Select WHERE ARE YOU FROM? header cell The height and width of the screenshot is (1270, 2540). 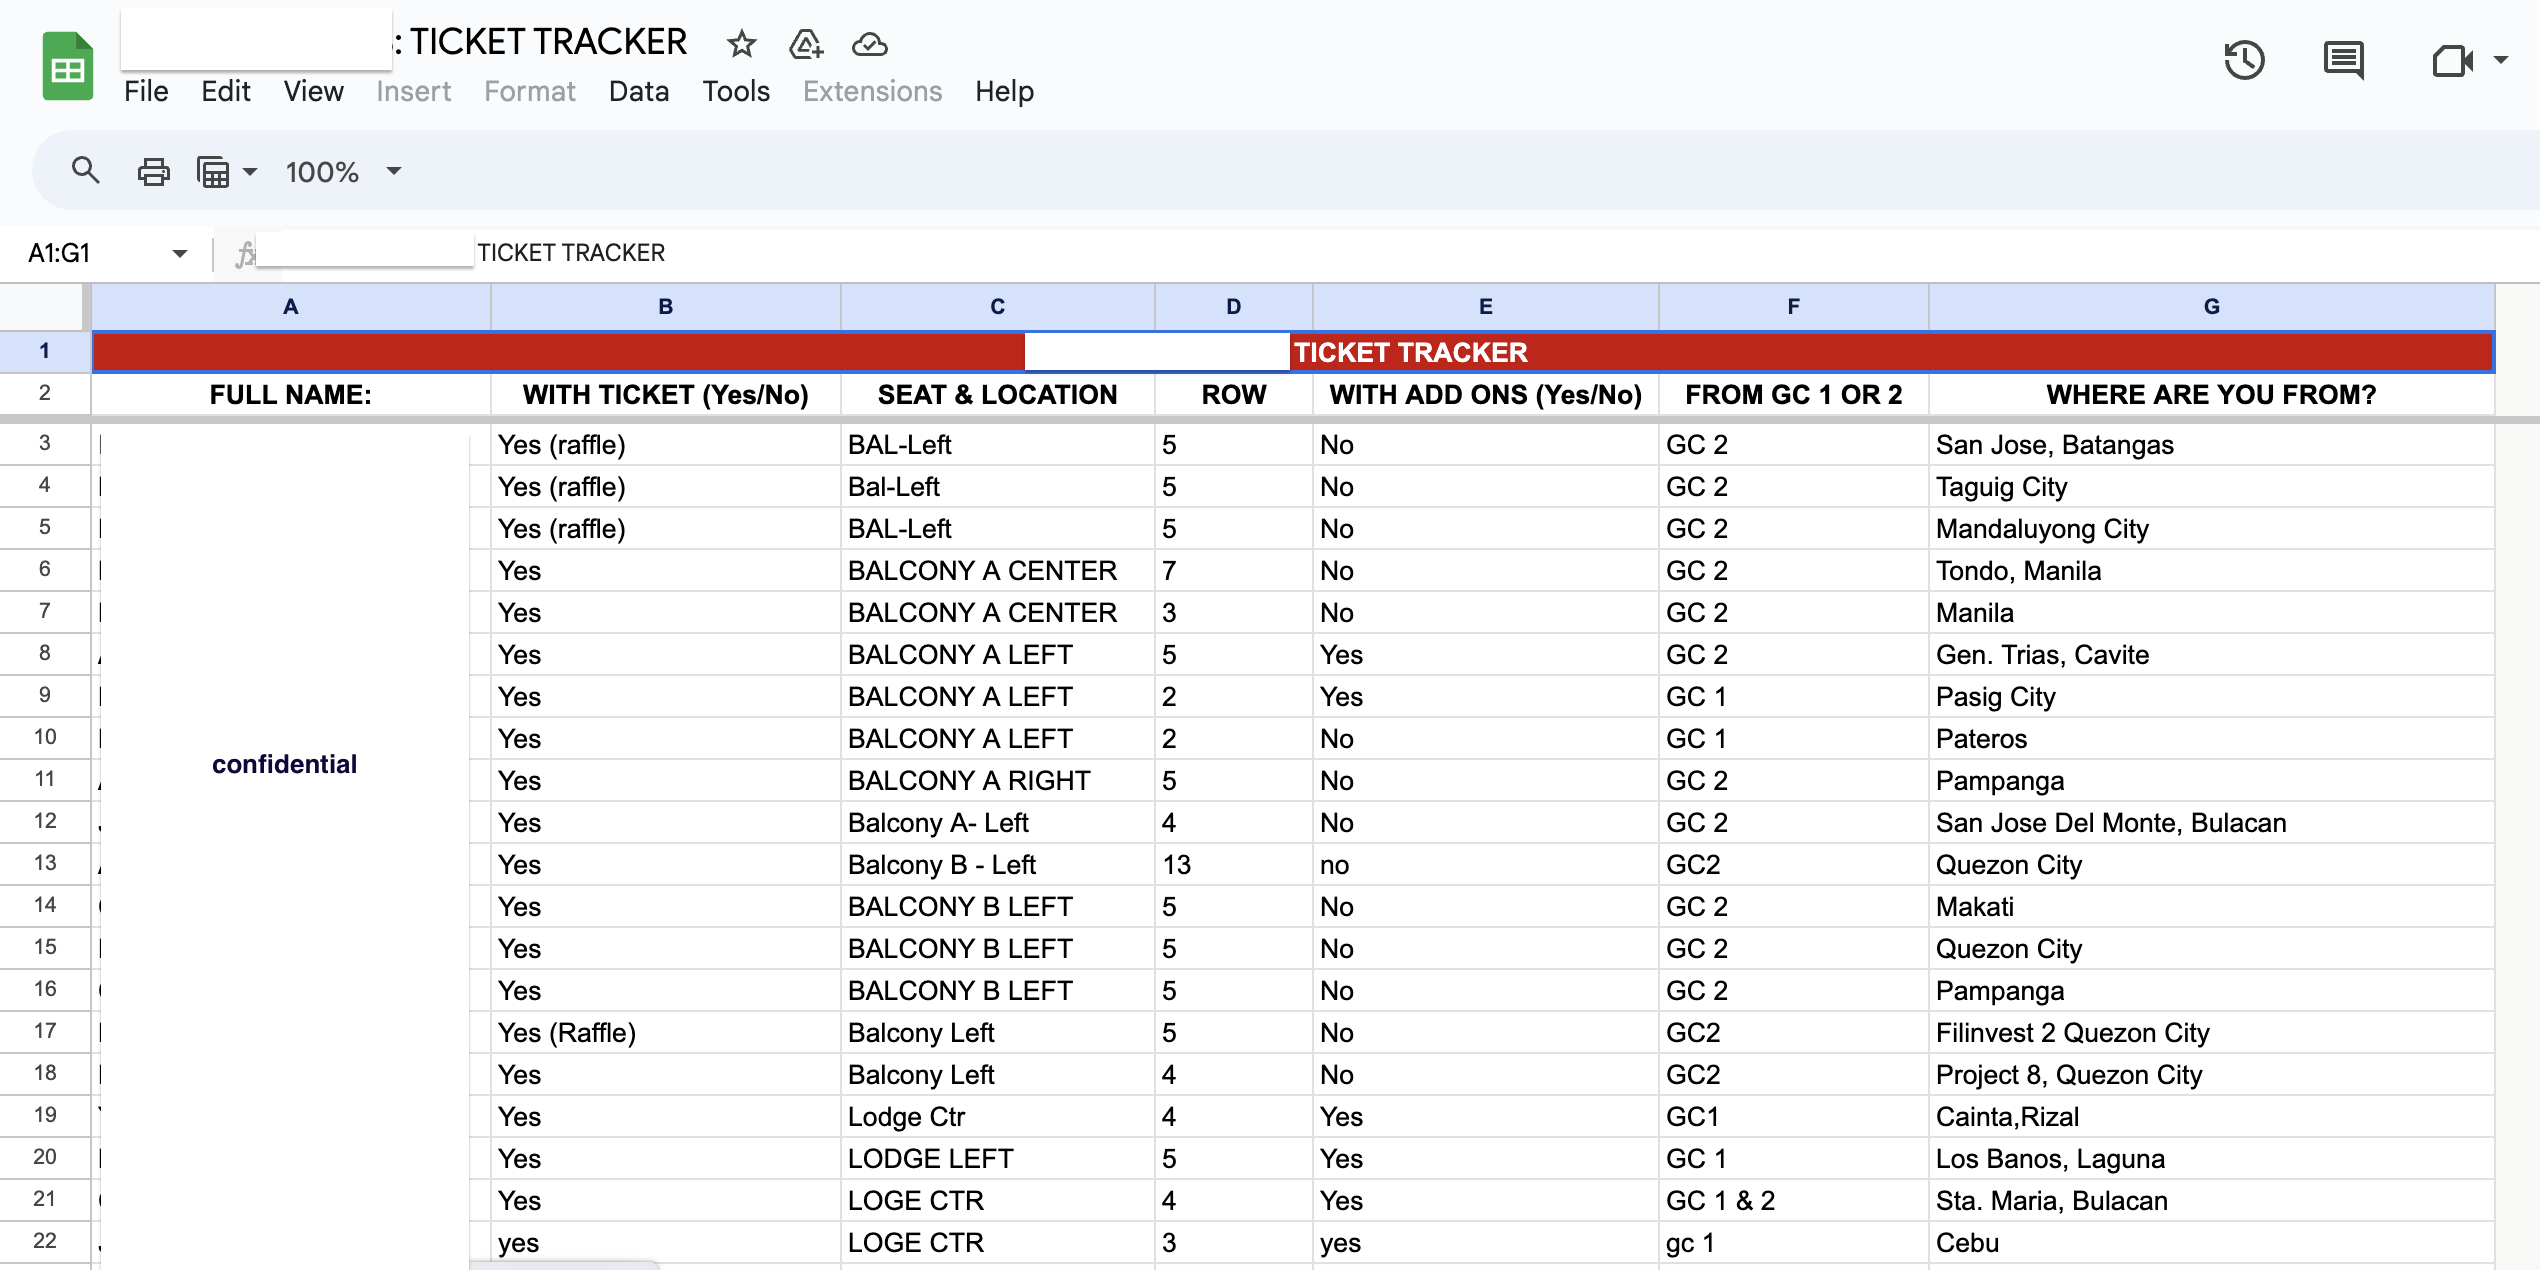coord(2212,395)
